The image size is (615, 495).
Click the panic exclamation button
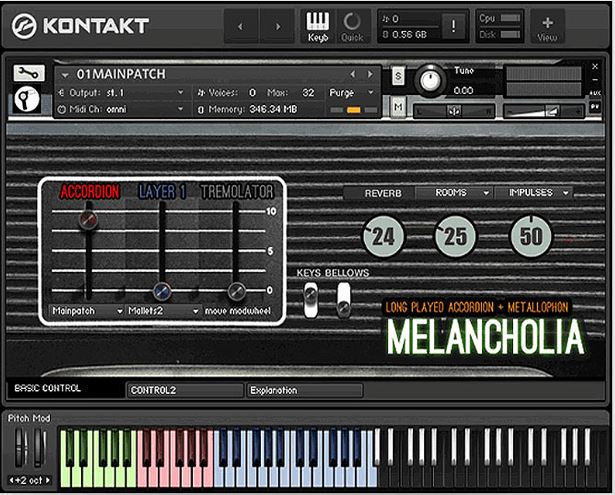pyautogui.click(x=453, y=26)
